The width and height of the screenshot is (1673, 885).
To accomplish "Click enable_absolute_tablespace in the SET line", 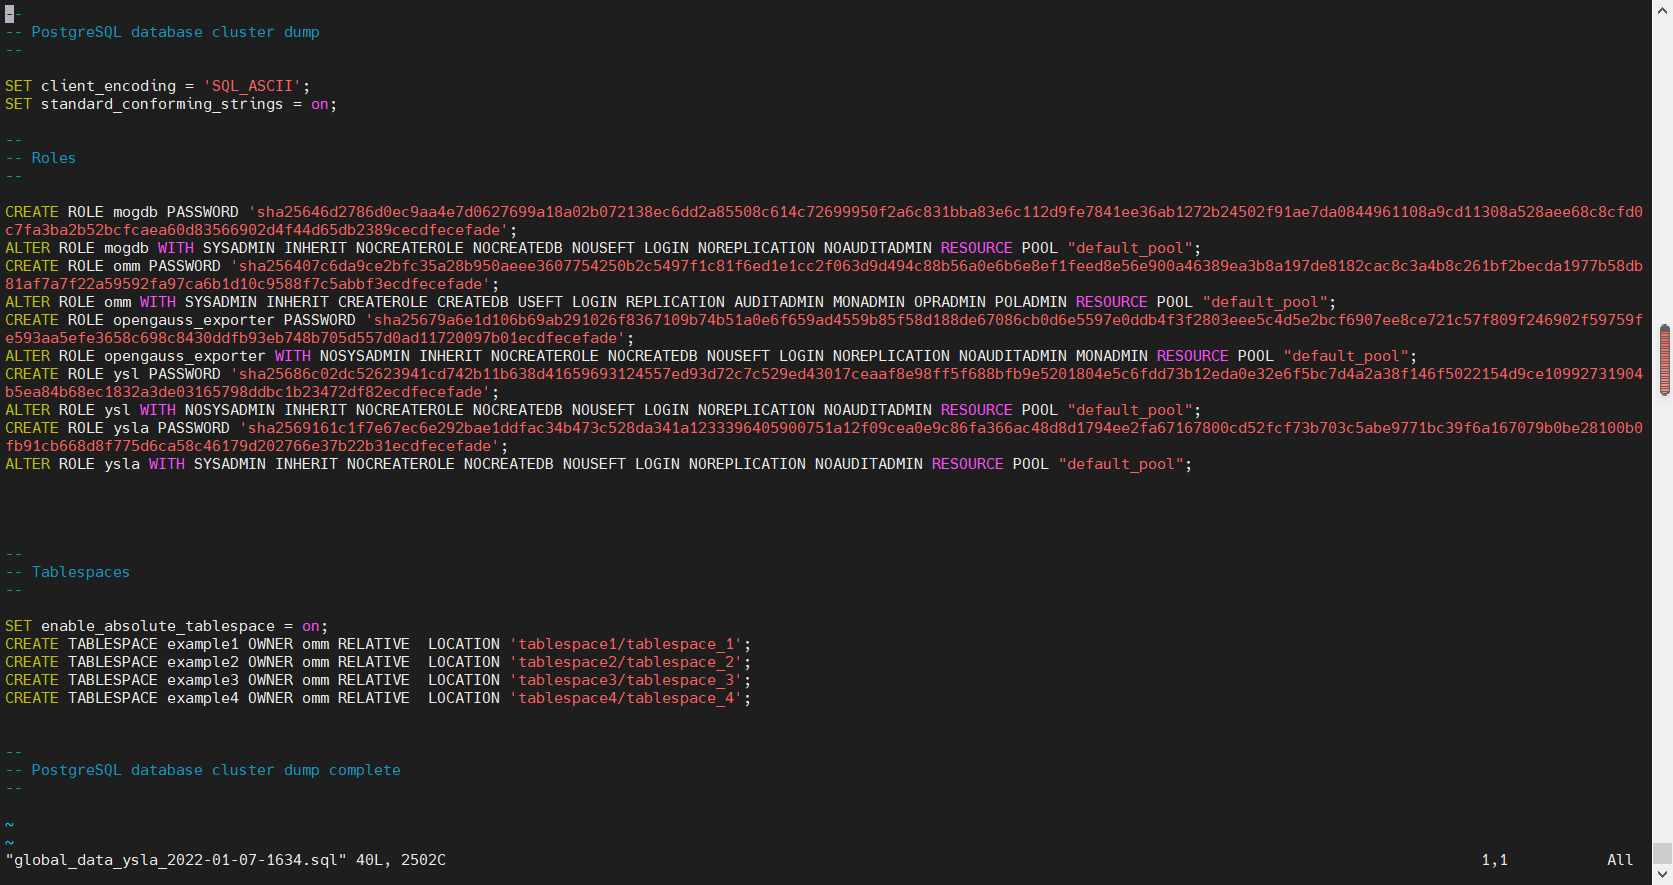I will tap(158, 626).
